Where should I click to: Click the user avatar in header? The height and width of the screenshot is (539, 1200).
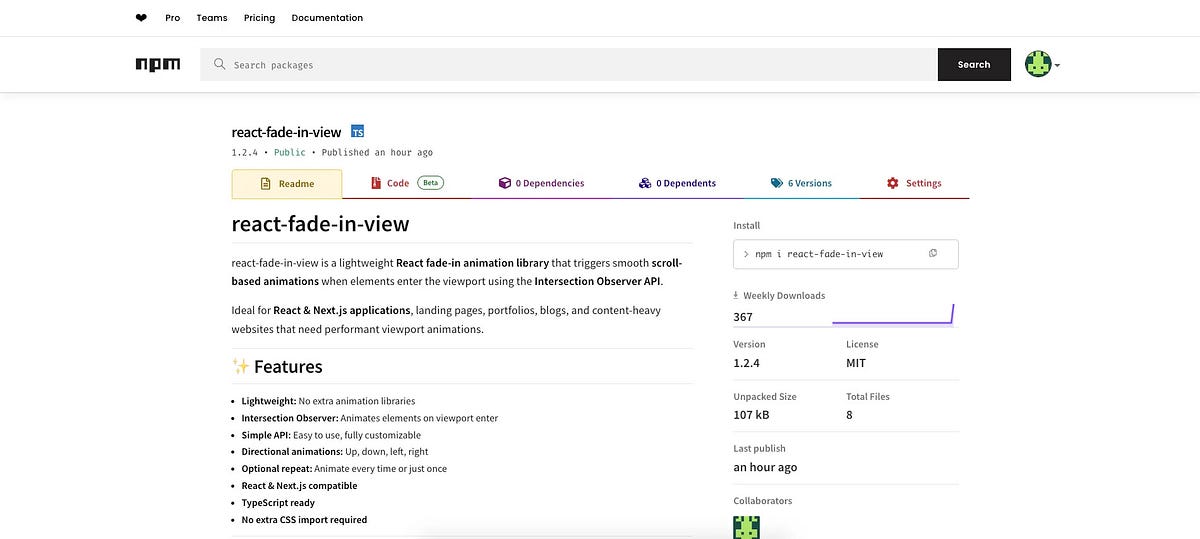coord(1038,64)
